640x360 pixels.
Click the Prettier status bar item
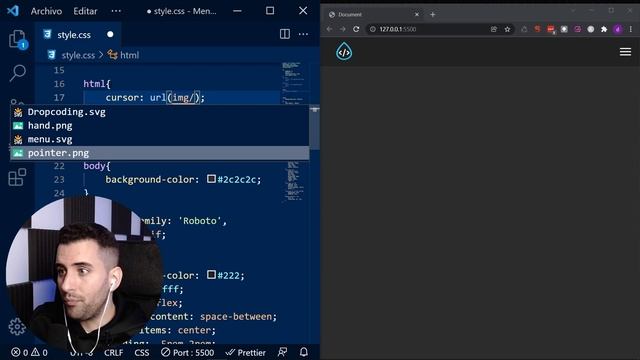245,352
